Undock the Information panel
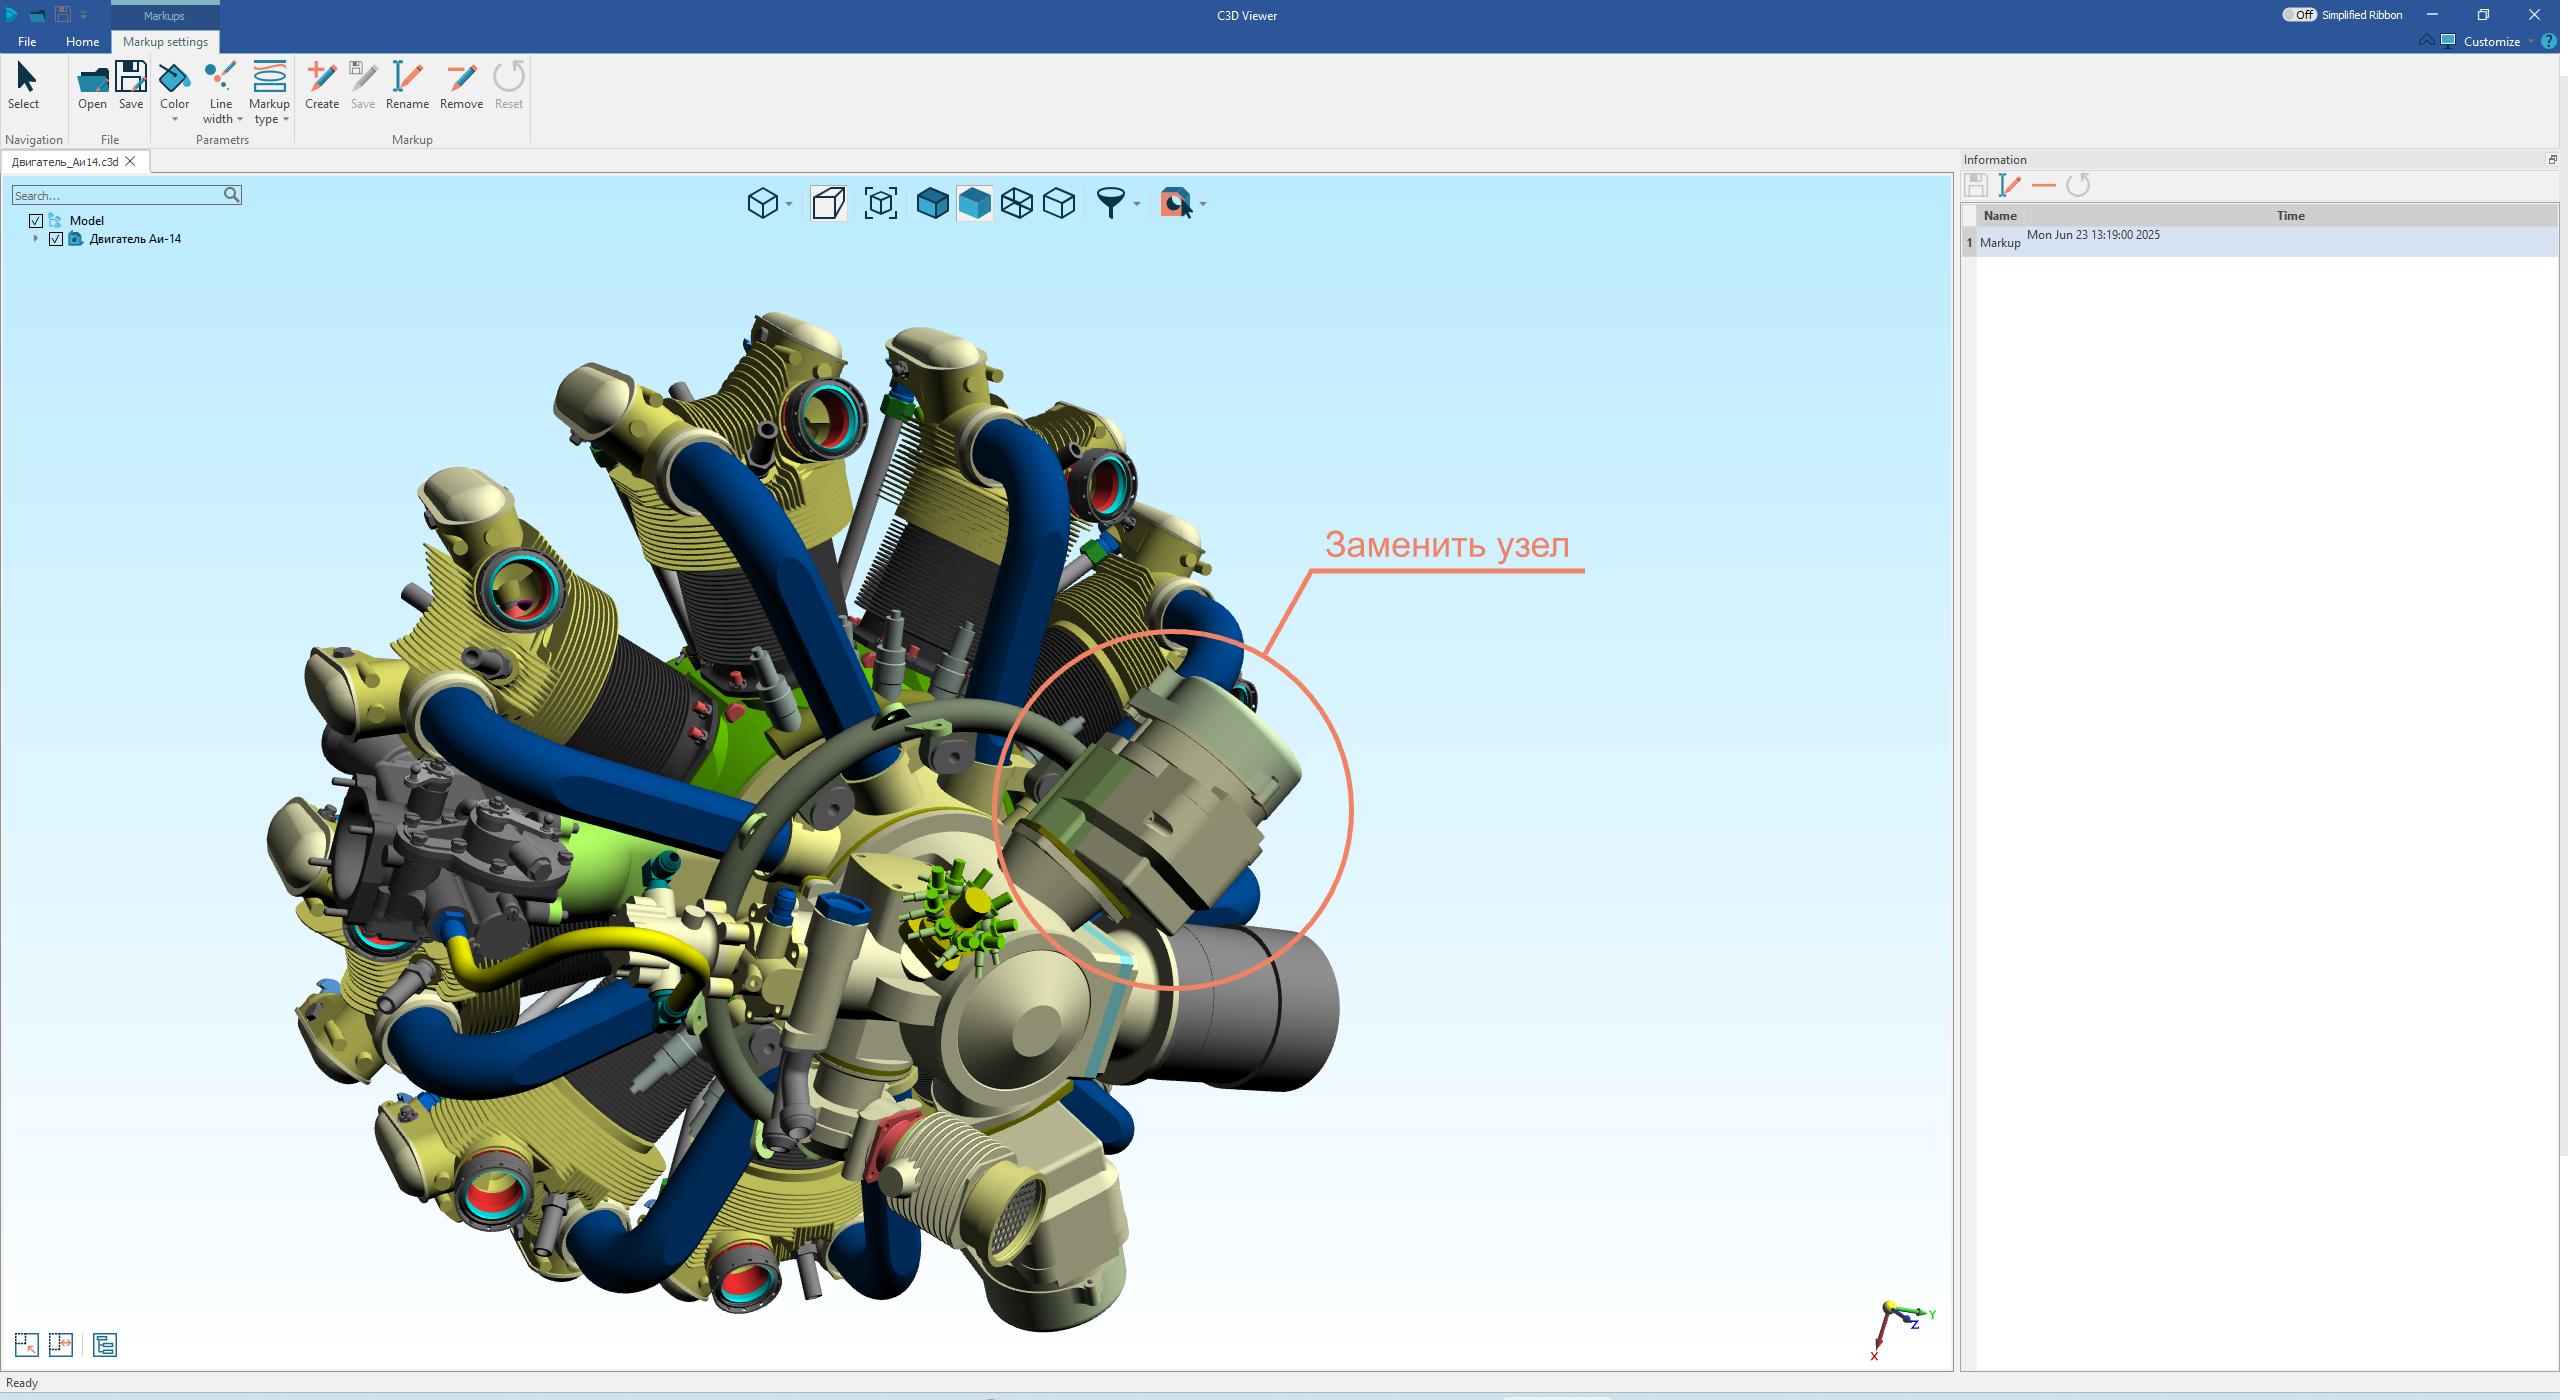Screen dimensions: 2568x1400 [2552, 160]
